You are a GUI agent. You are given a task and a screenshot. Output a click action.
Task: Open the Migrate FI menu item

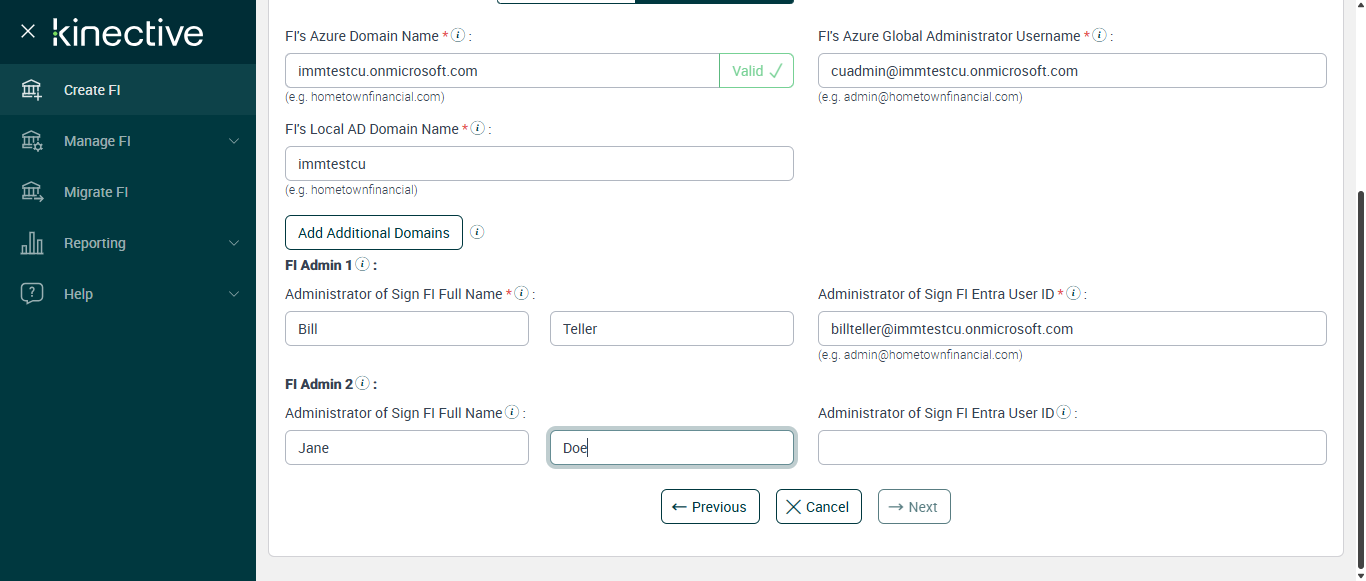96,192
